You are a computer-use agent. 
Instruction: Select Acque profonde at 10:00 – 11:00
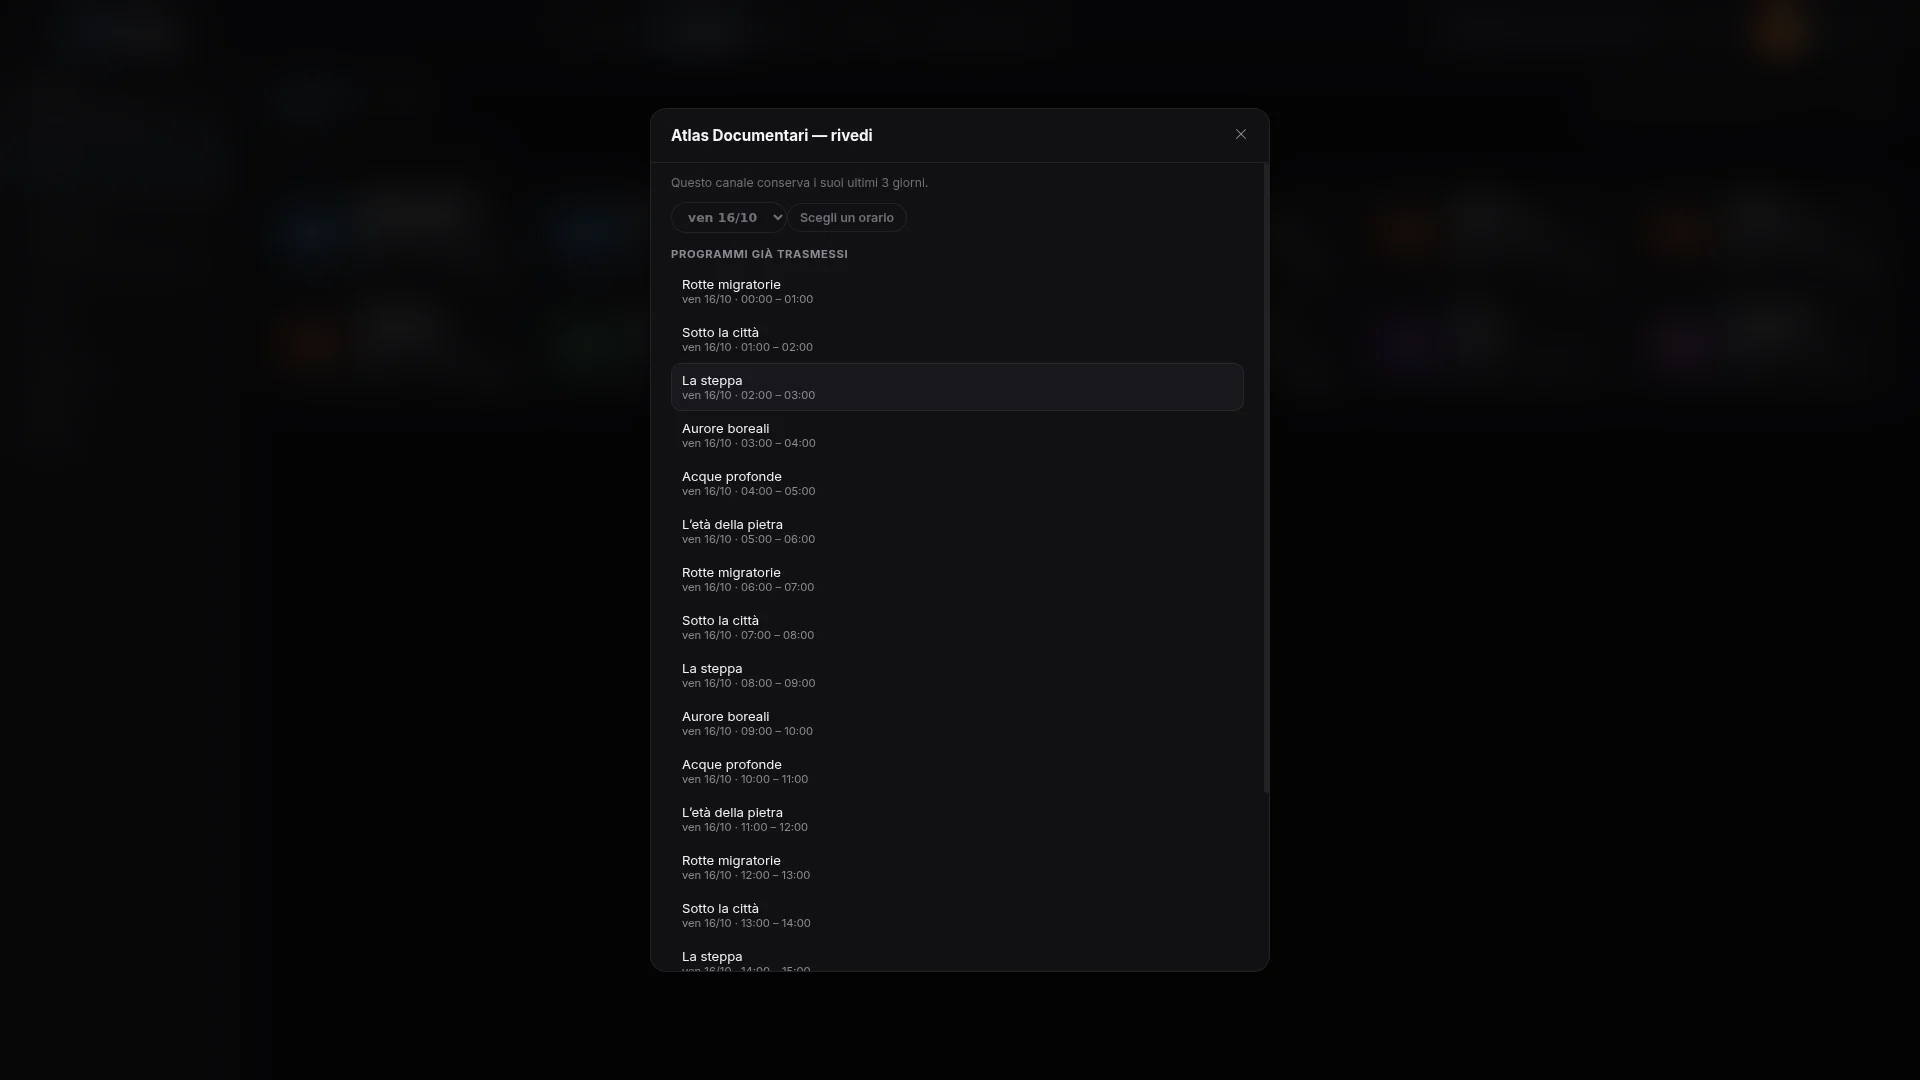(957, 771)
